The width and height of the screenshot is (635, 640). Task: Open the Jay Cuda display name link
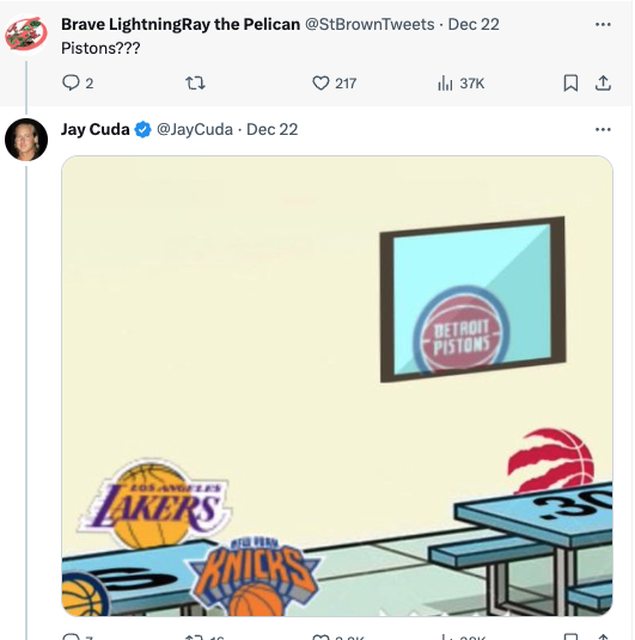[x=95, y=129]
